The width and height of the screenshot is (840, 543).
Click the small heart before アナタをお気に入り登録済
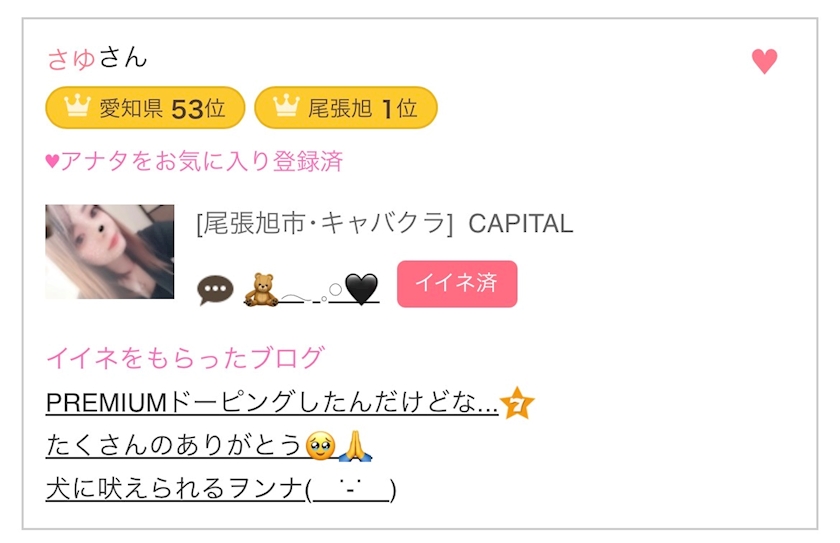[53, 162]
